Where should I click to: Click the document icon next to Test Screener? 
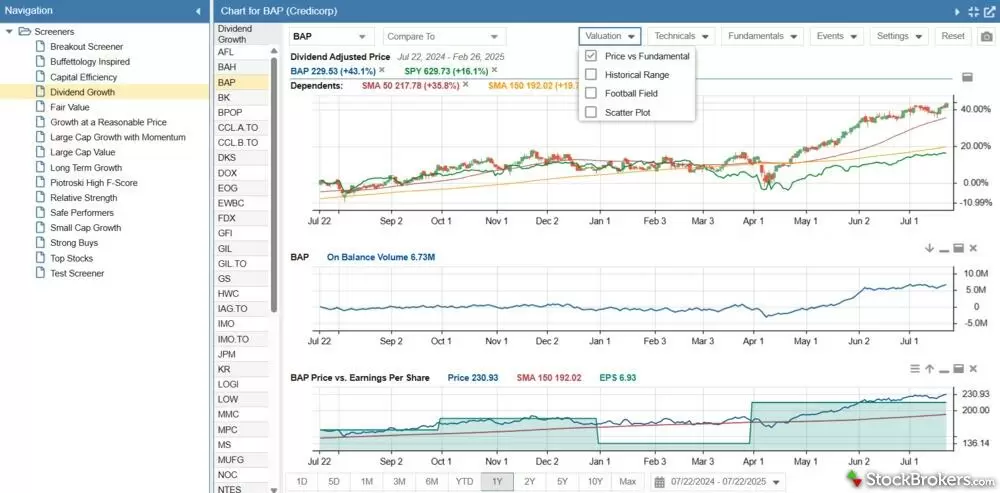tap(40, 273)
